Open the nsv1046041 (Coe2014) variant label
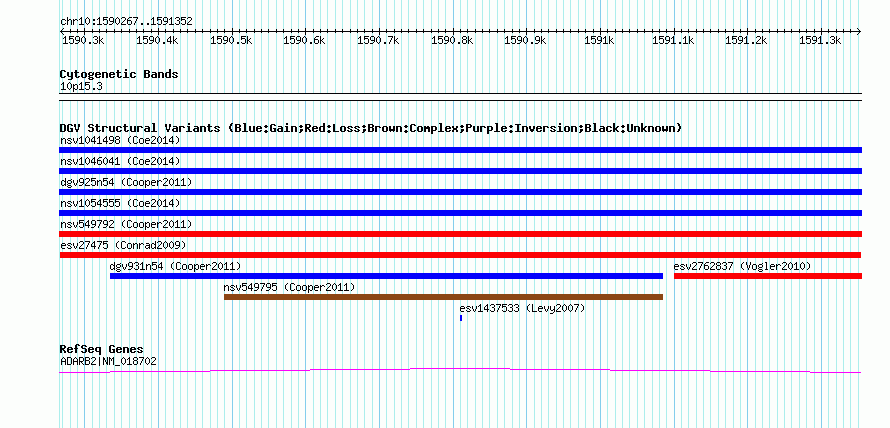The height and width of the screenshot is (428, 890). pyautogui.click(x=120, y=161)
